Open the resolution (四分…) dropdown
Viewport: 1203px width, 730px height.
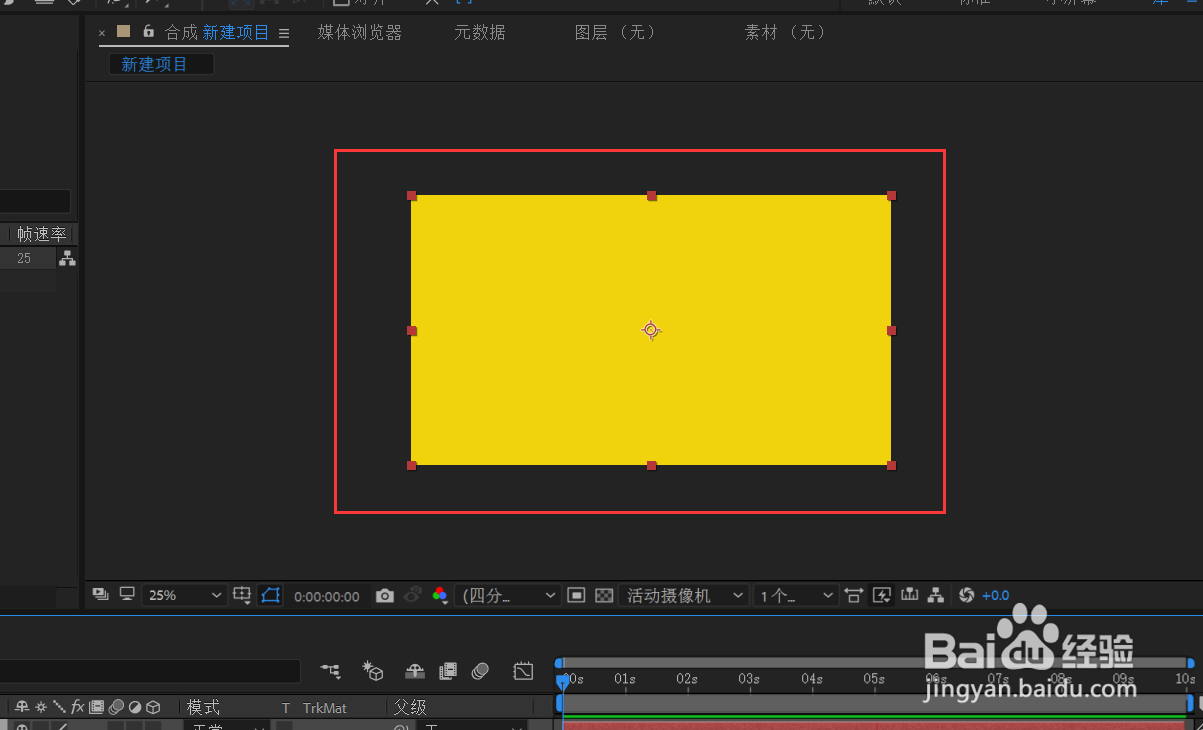[508, 595]
